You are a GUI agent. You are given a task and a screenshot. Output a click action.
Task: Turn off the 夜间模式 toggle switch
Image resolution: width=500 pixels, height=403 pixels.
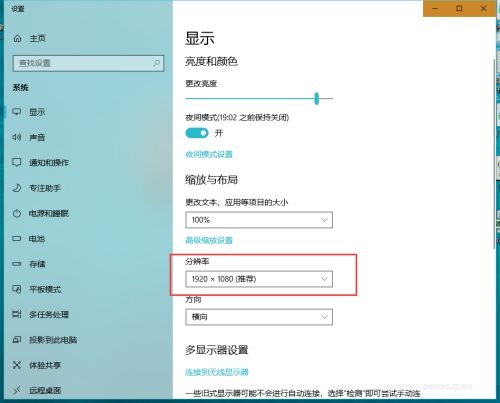[197, 133]
